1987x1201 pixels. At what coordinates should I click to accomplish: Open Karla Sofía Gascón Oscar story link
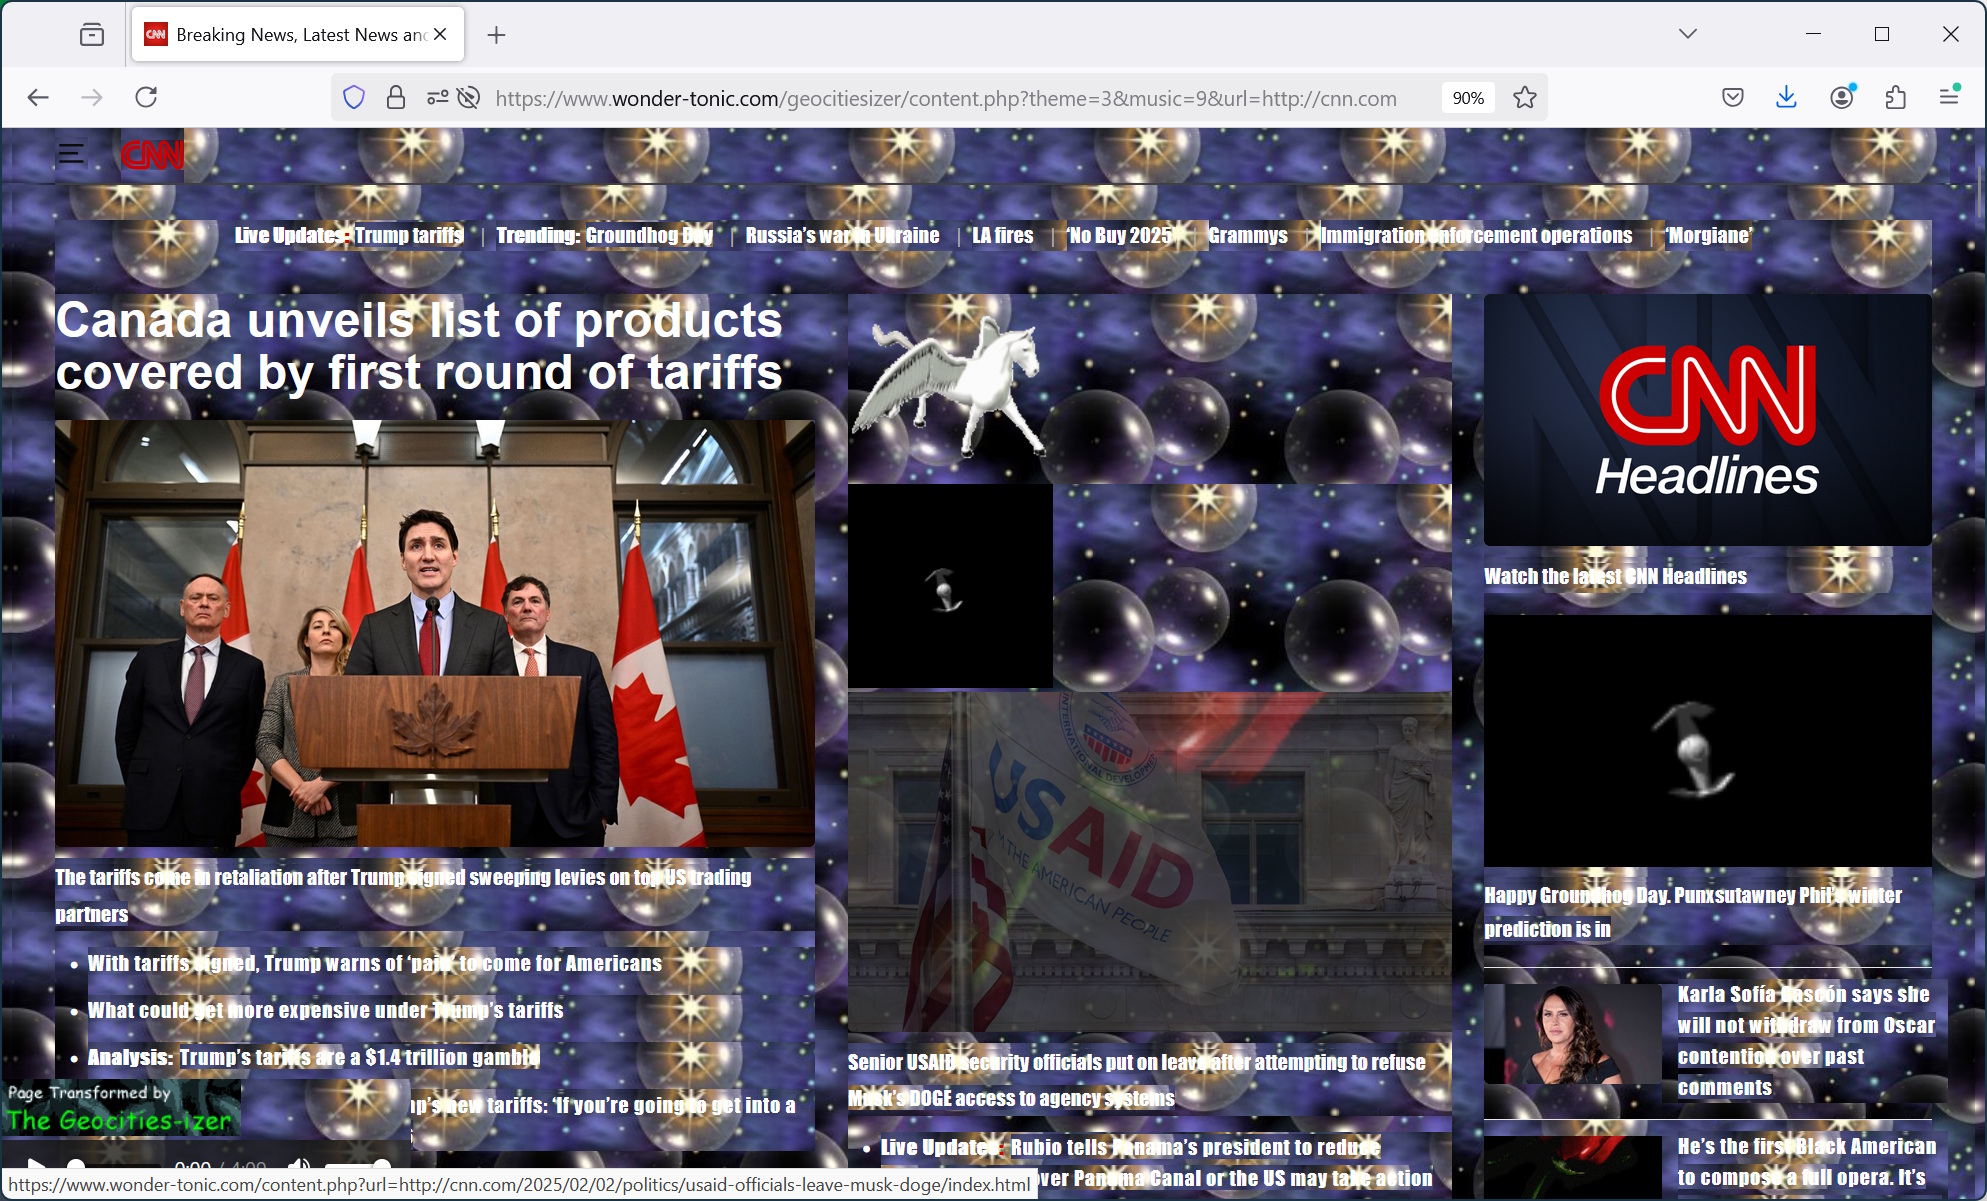pos(1806,1041)
